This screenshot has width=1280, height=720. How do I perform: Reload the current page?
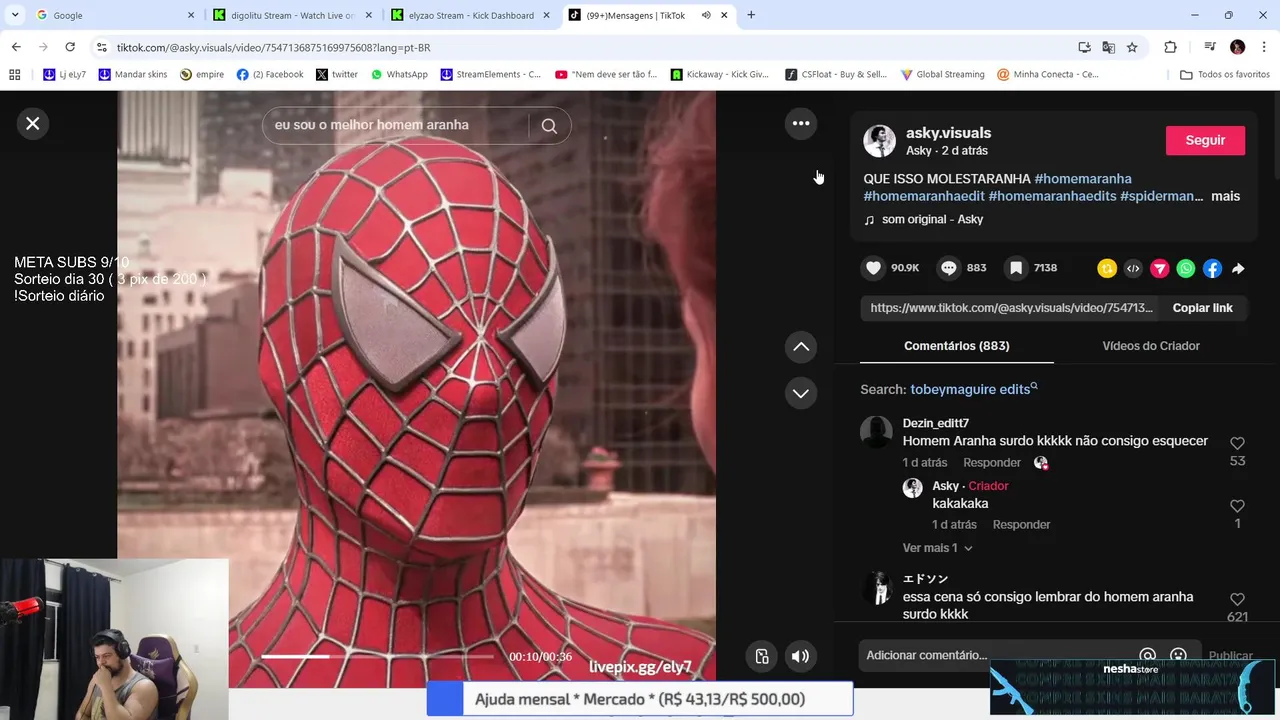pos(70,47)
